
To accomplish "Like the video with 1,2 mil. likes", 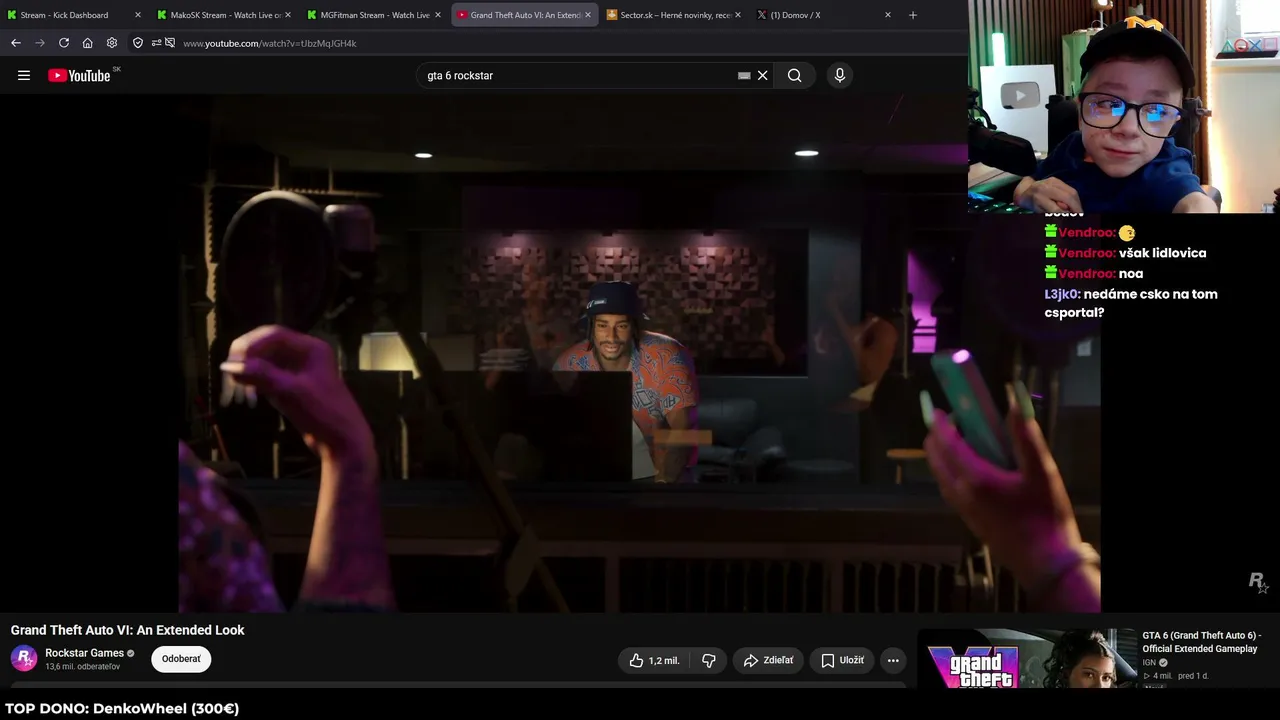I will tap(654, 660).
